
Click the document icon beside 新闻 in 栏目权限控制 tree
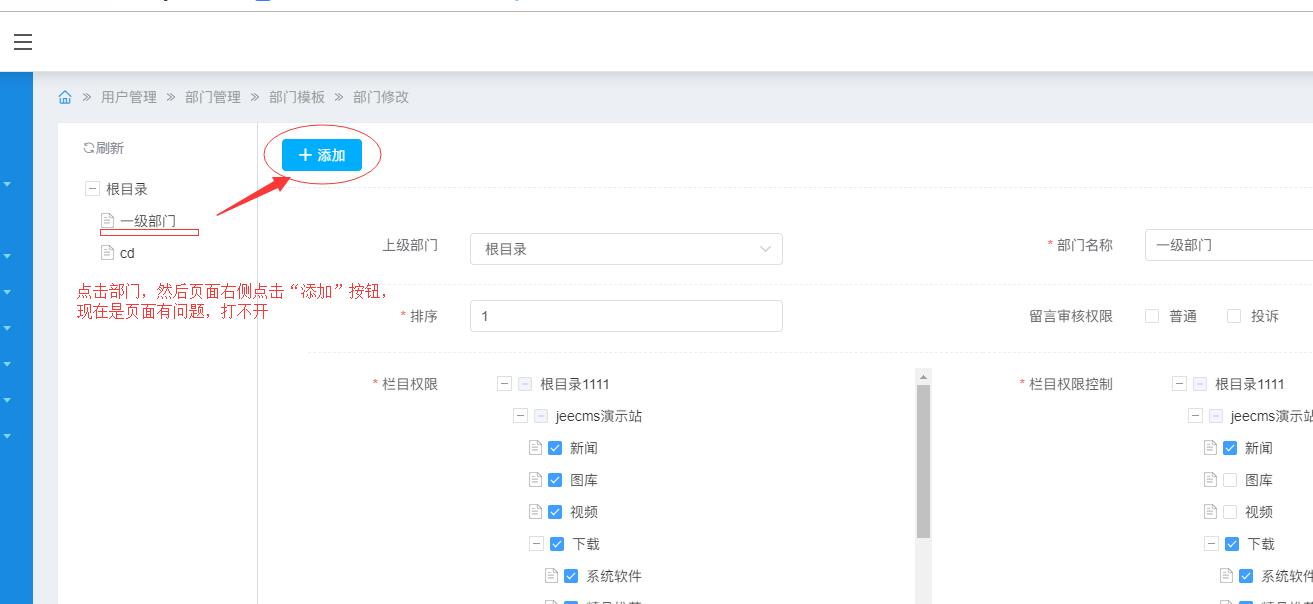(x=1210, y=448)
